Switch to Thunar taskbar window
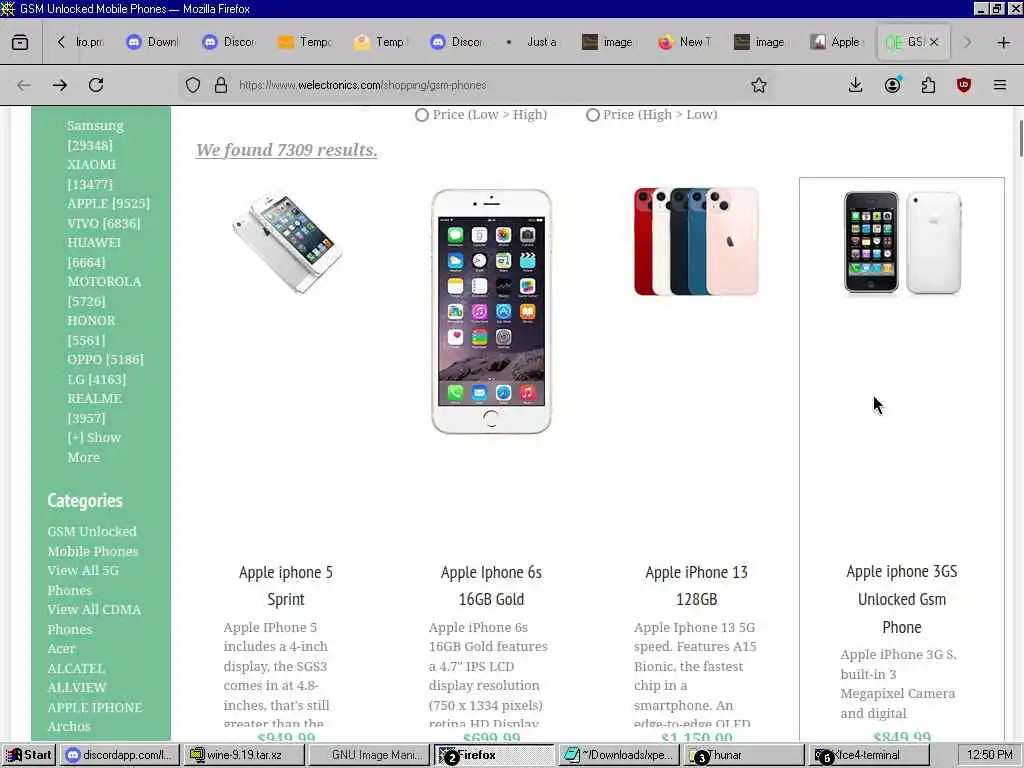Viewport: 1024px width, 768px height. 744,755
